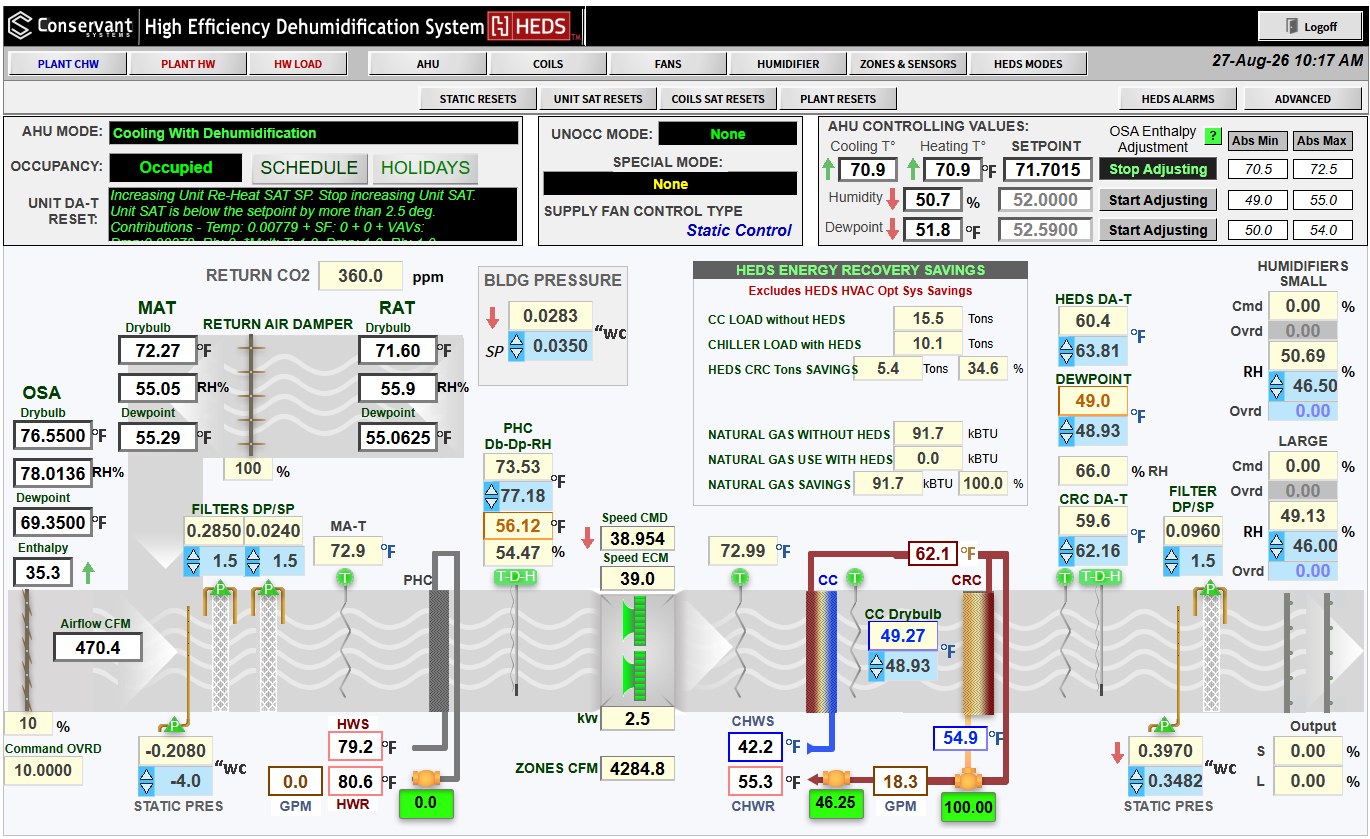Click the 71.7015 temperature setpoint field
Viewport: 1370px width, 839px height.
[x=1046, y=170]
